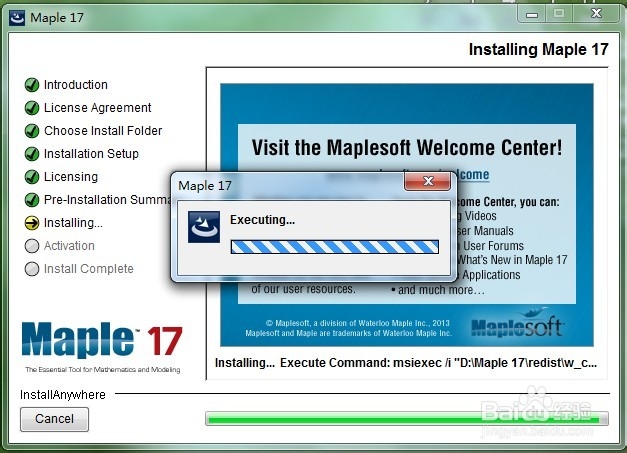This screenshot has height=453, width=627.
Task: Click the striped Executing progress bar
Action: click(x=335, y=247)
